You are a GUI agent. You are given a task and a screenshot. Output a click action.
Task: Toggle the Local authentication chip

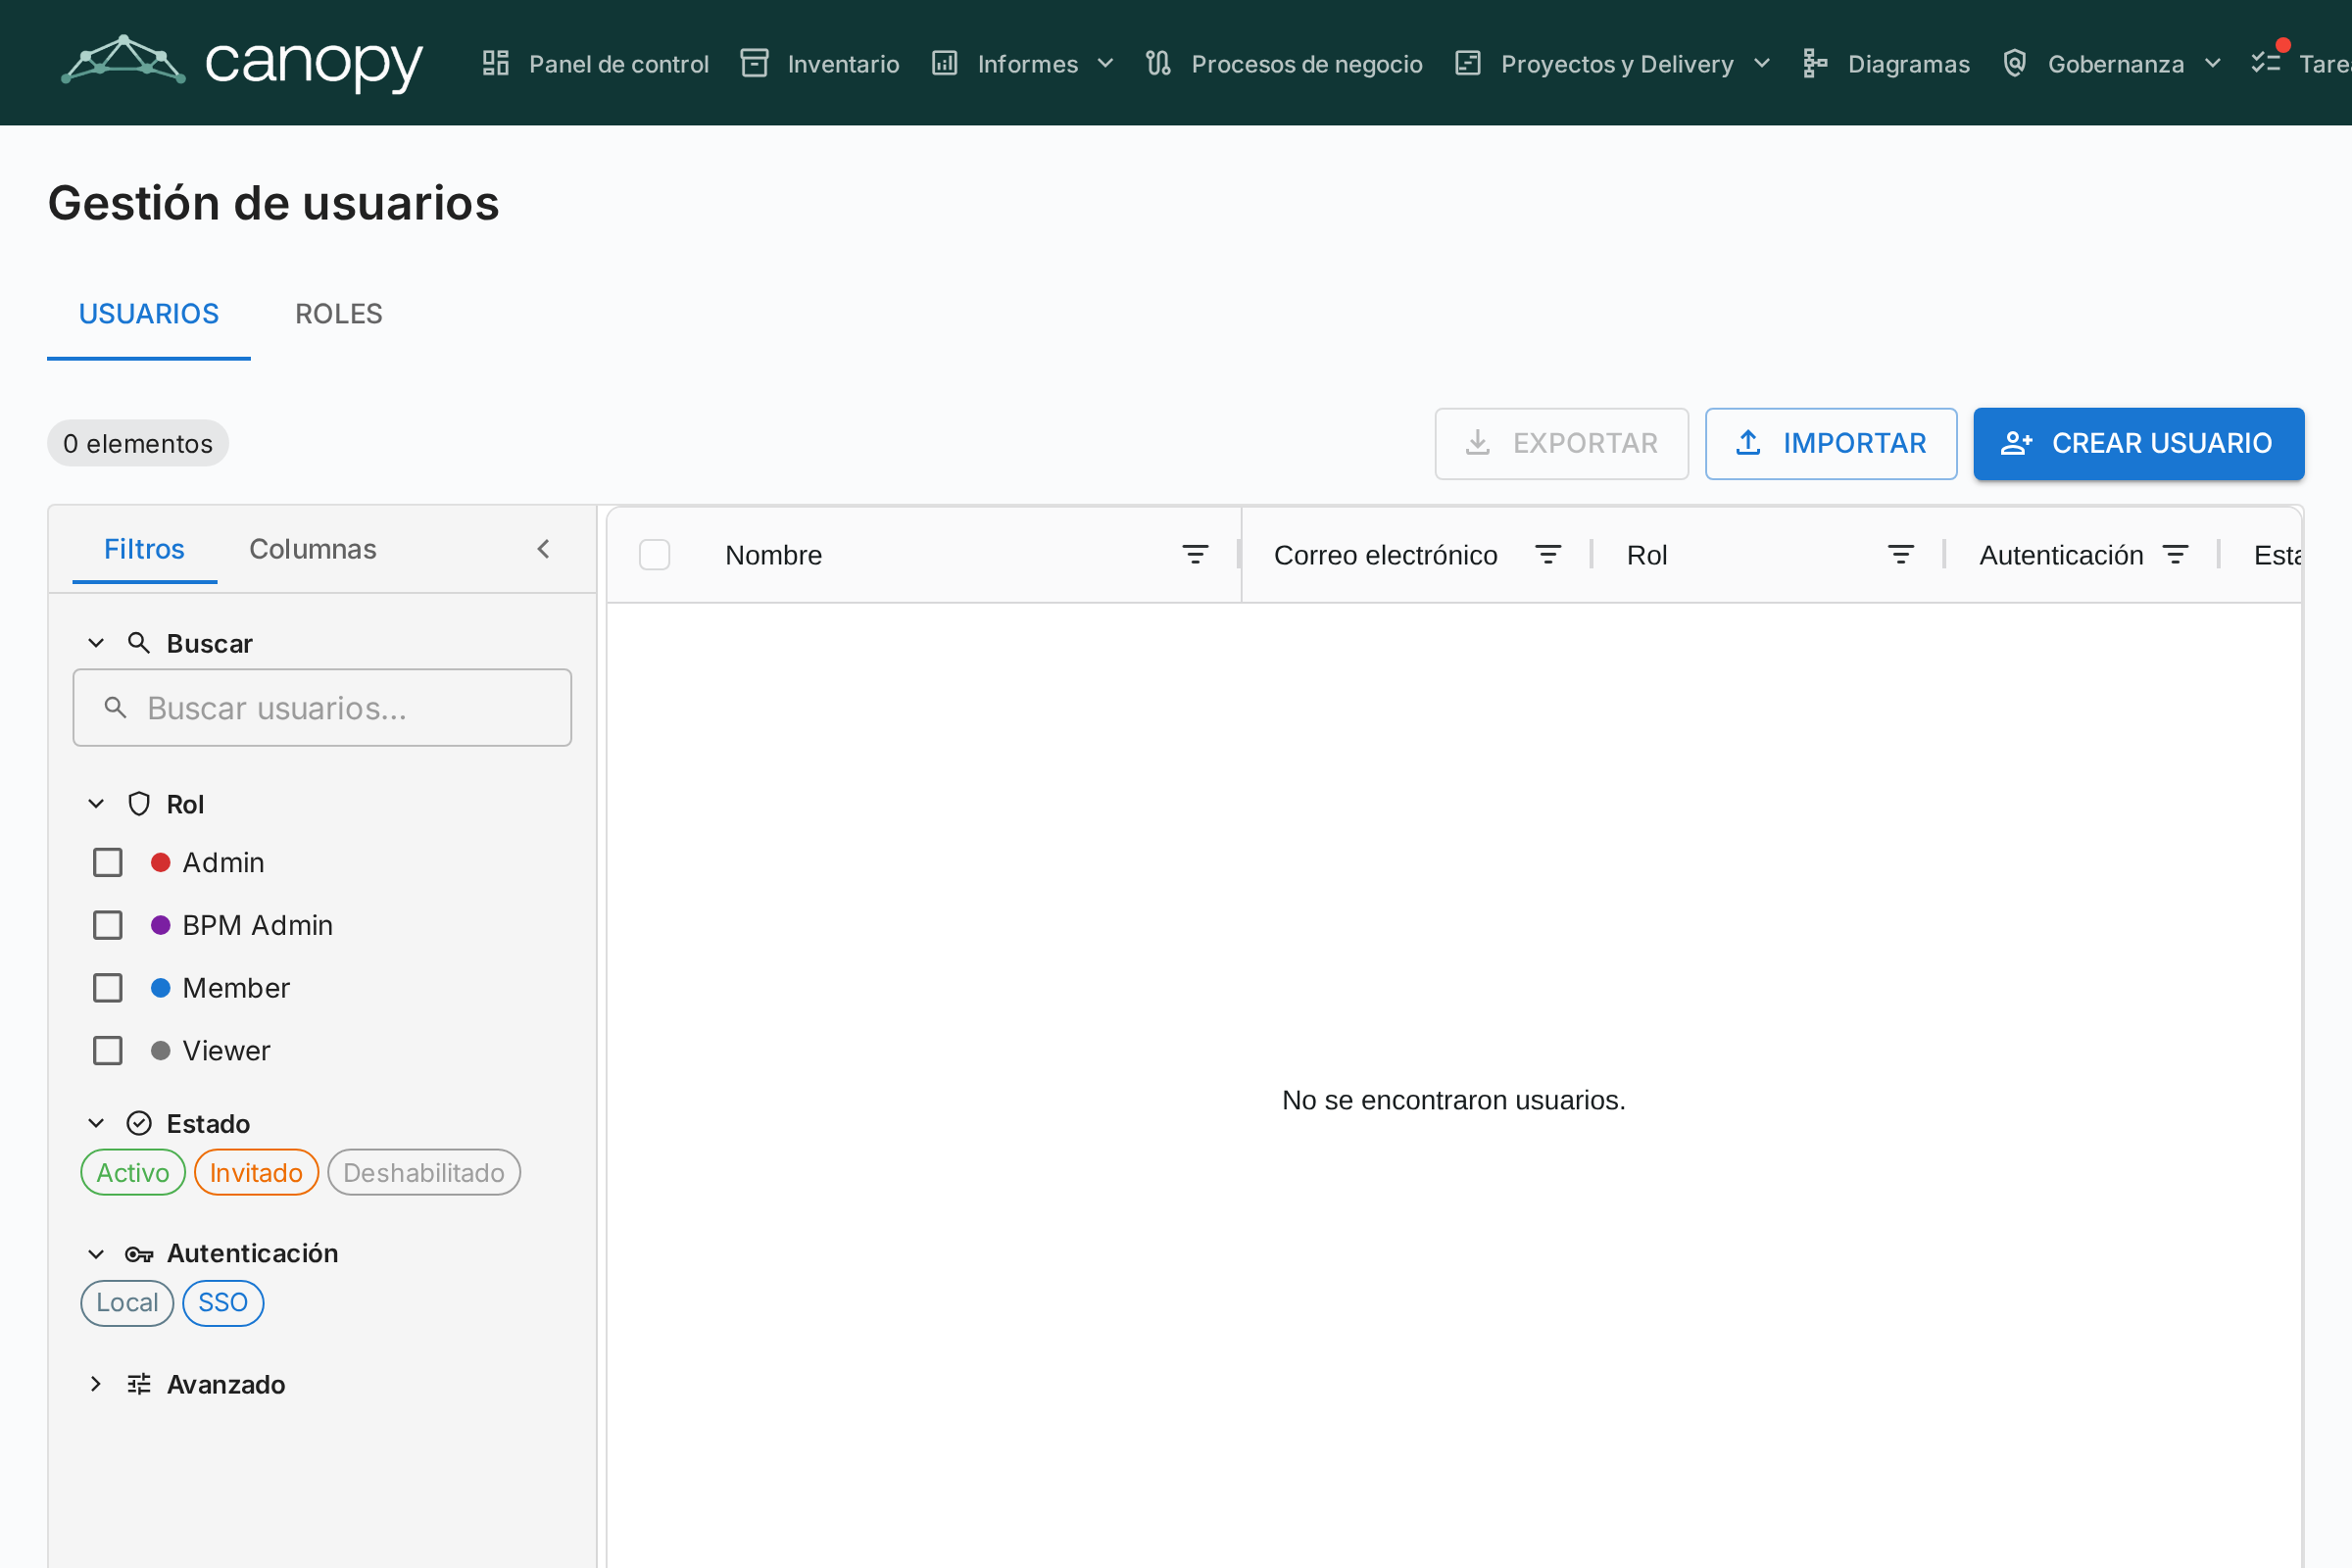pos(127,1303)
